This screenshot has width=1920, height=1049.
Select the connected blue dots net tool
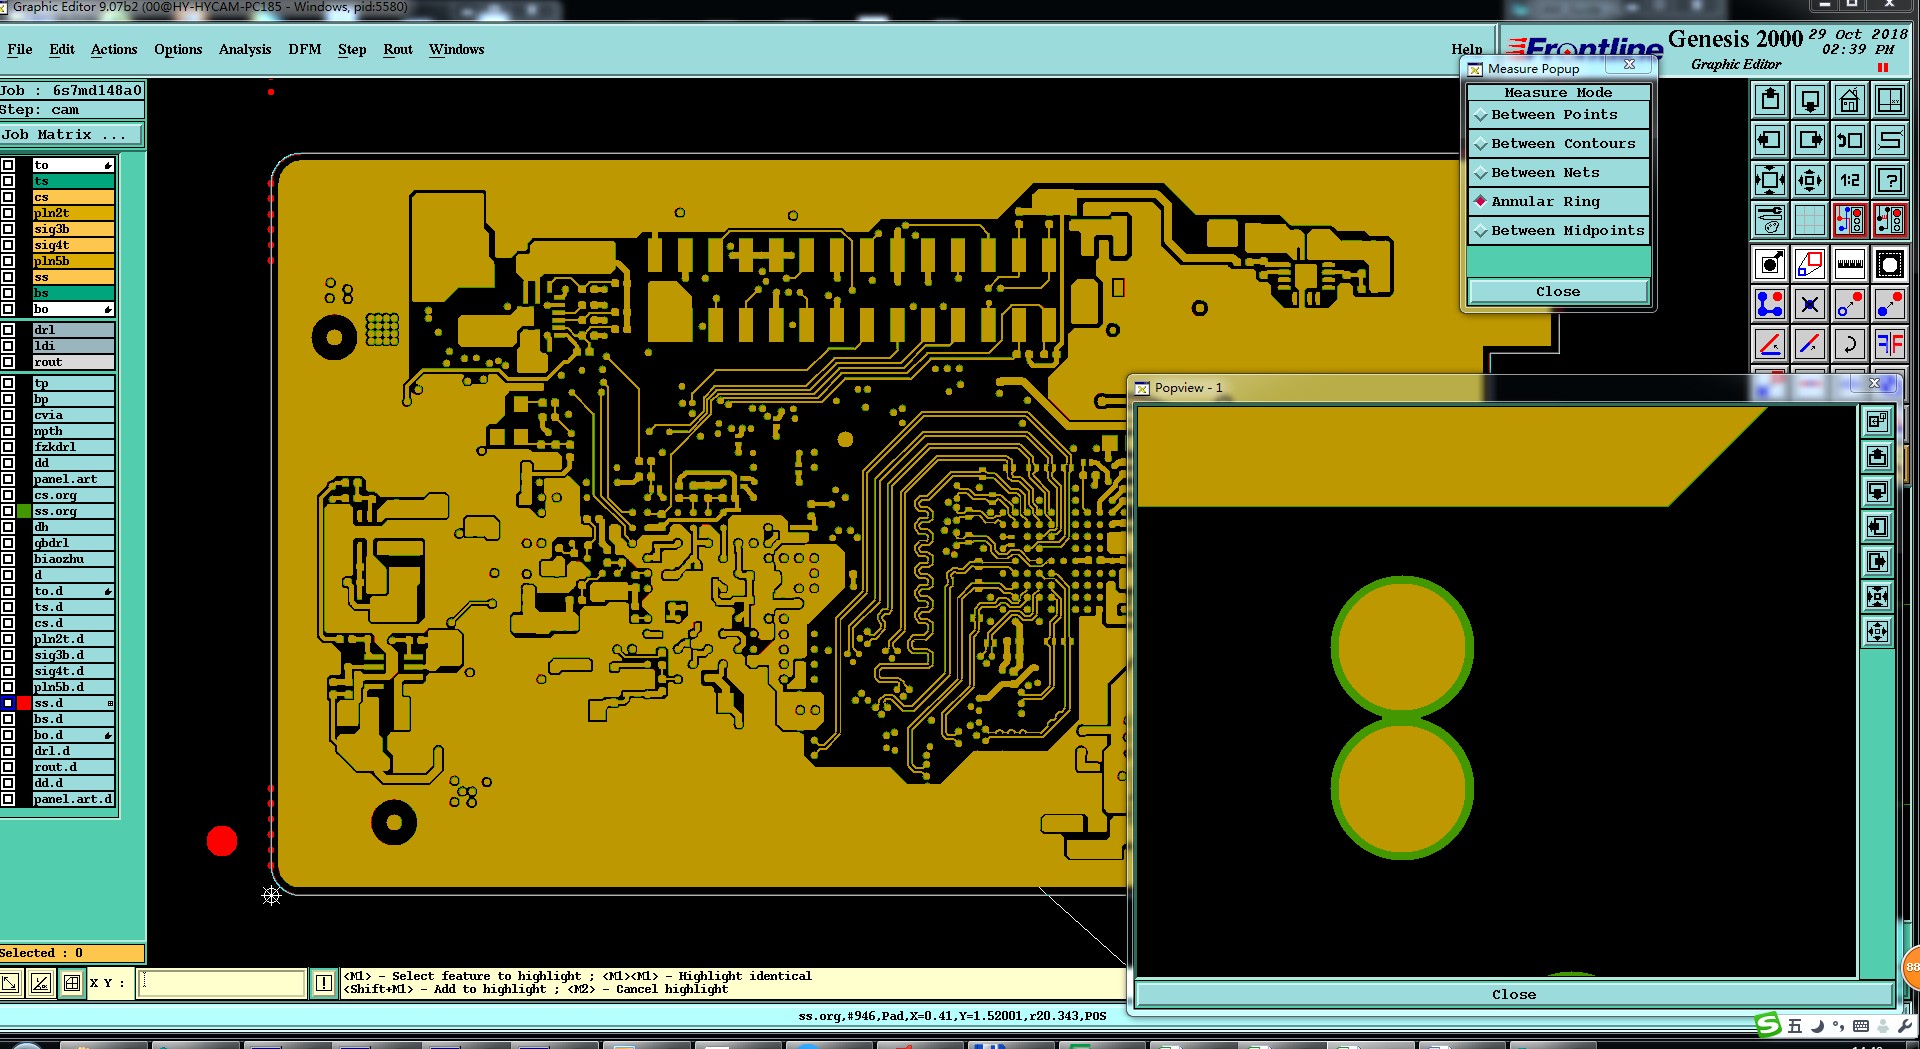click(x=1770, y=304)
